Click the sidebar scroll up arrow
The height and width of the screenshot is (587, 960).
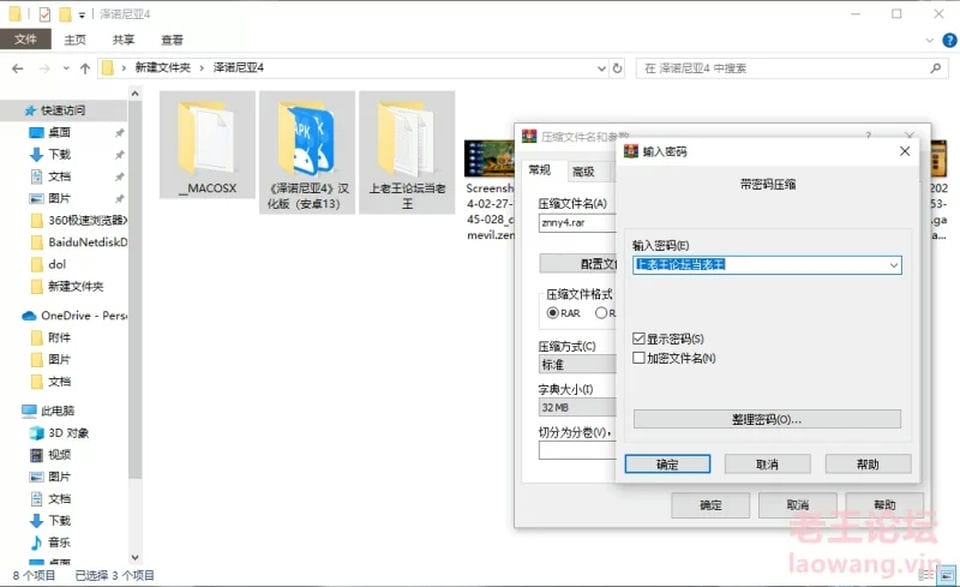point(135,94)
